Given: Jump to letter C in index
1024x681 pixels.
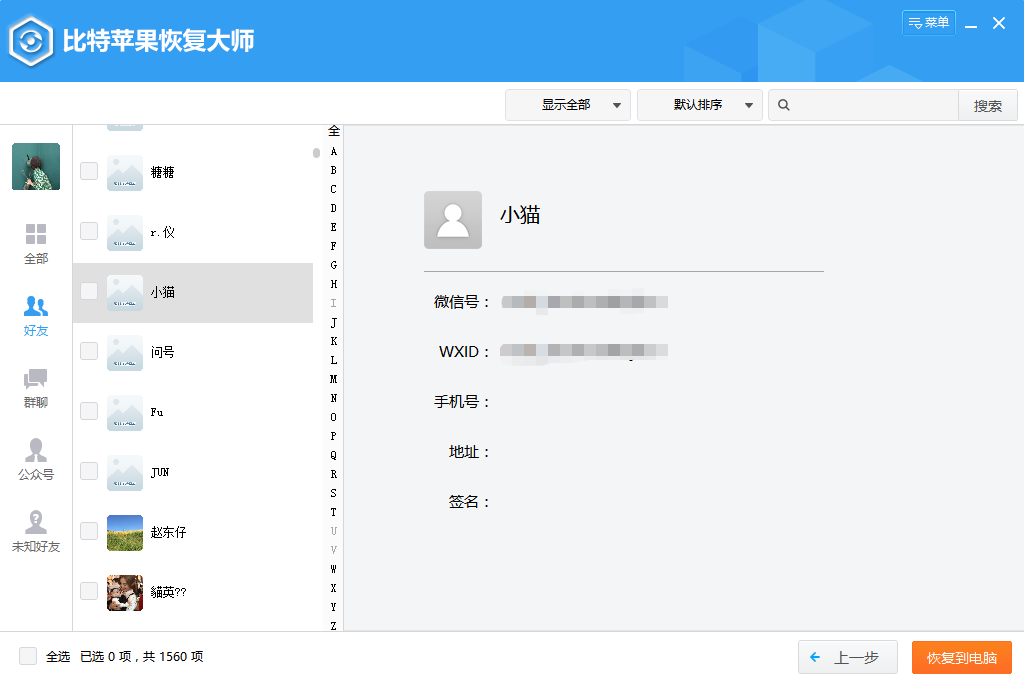Looking at the screenshot, I should pos(334,189).
